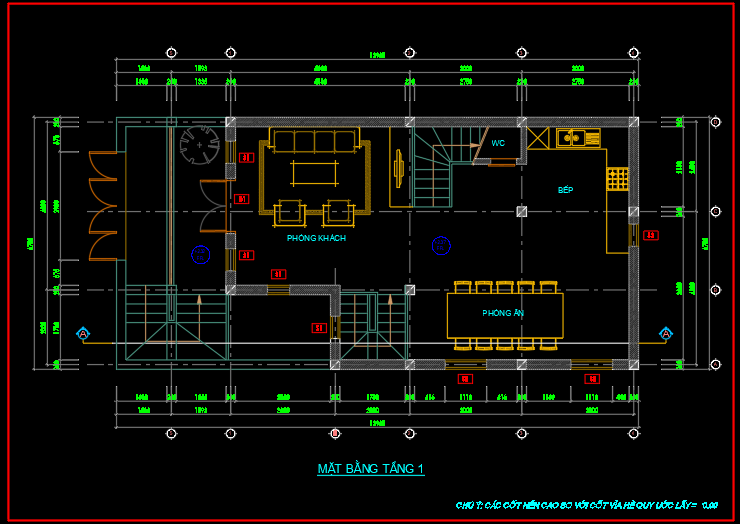Click the blue level circle on porch
Image resolution: width=740 pixels, height=524 pixels.
[x=201, y=253]
